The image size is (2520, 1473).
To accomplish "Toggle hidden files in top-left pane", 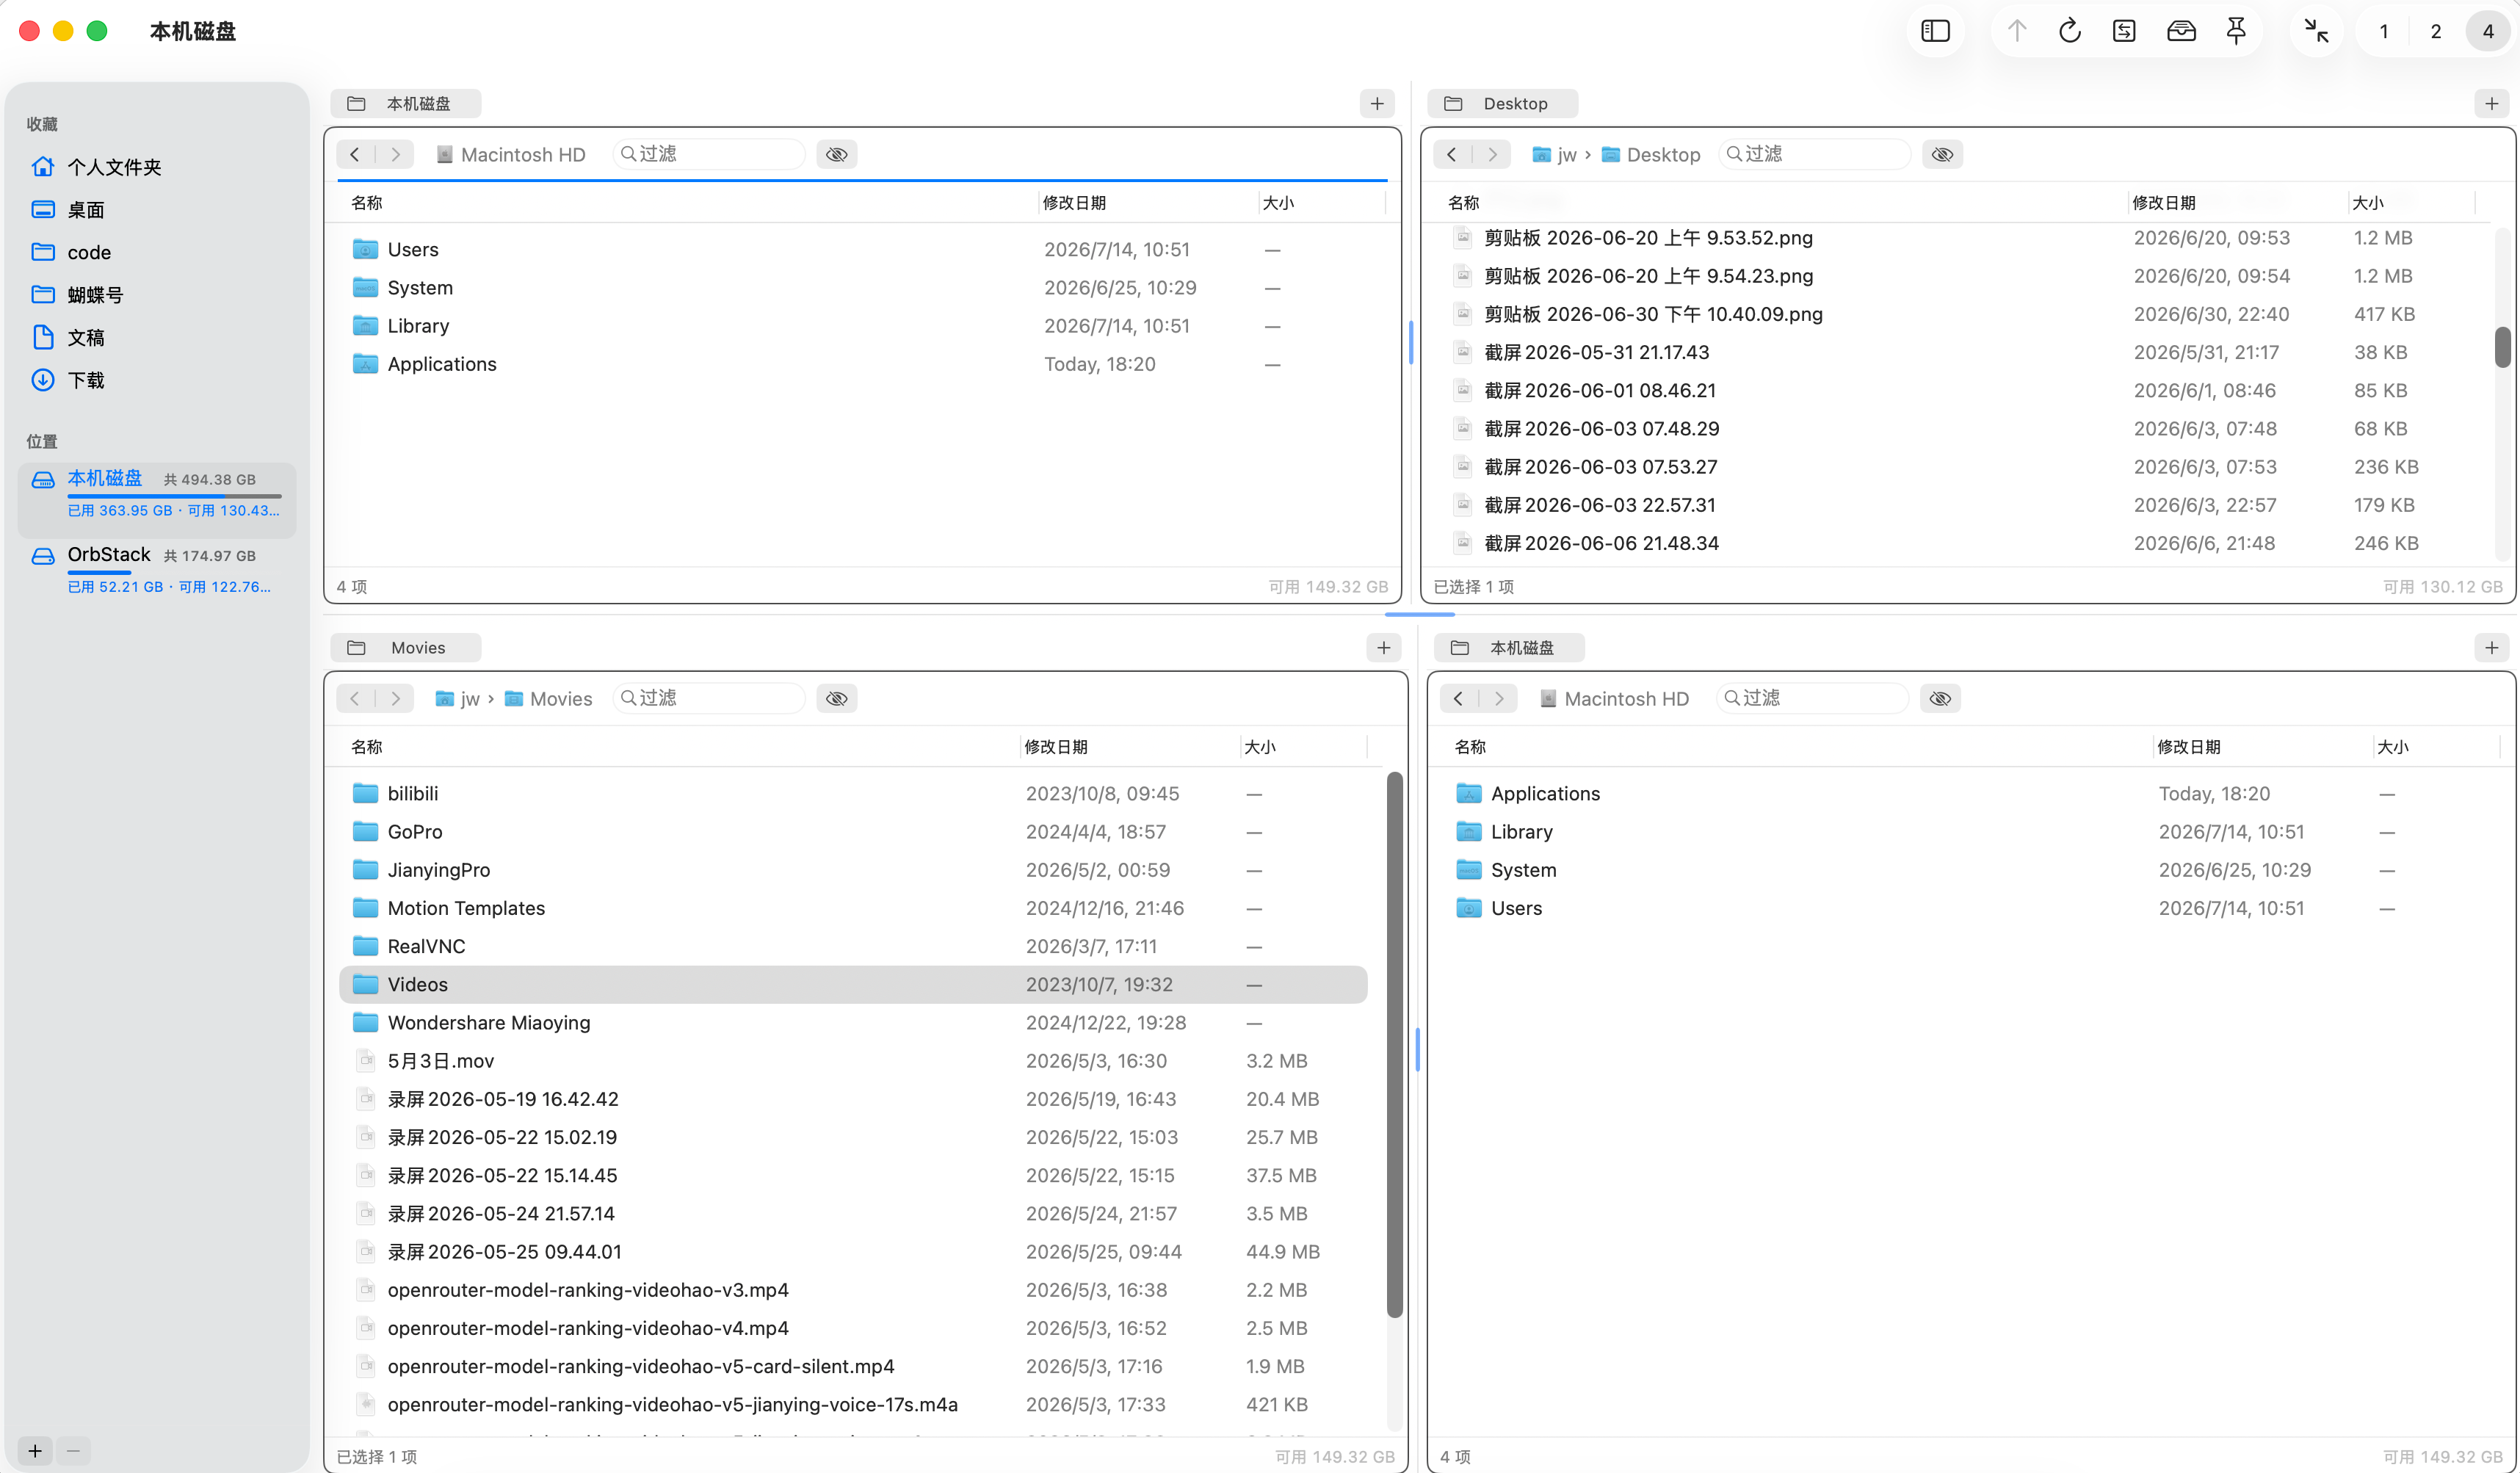I will (x=837, y=154).
